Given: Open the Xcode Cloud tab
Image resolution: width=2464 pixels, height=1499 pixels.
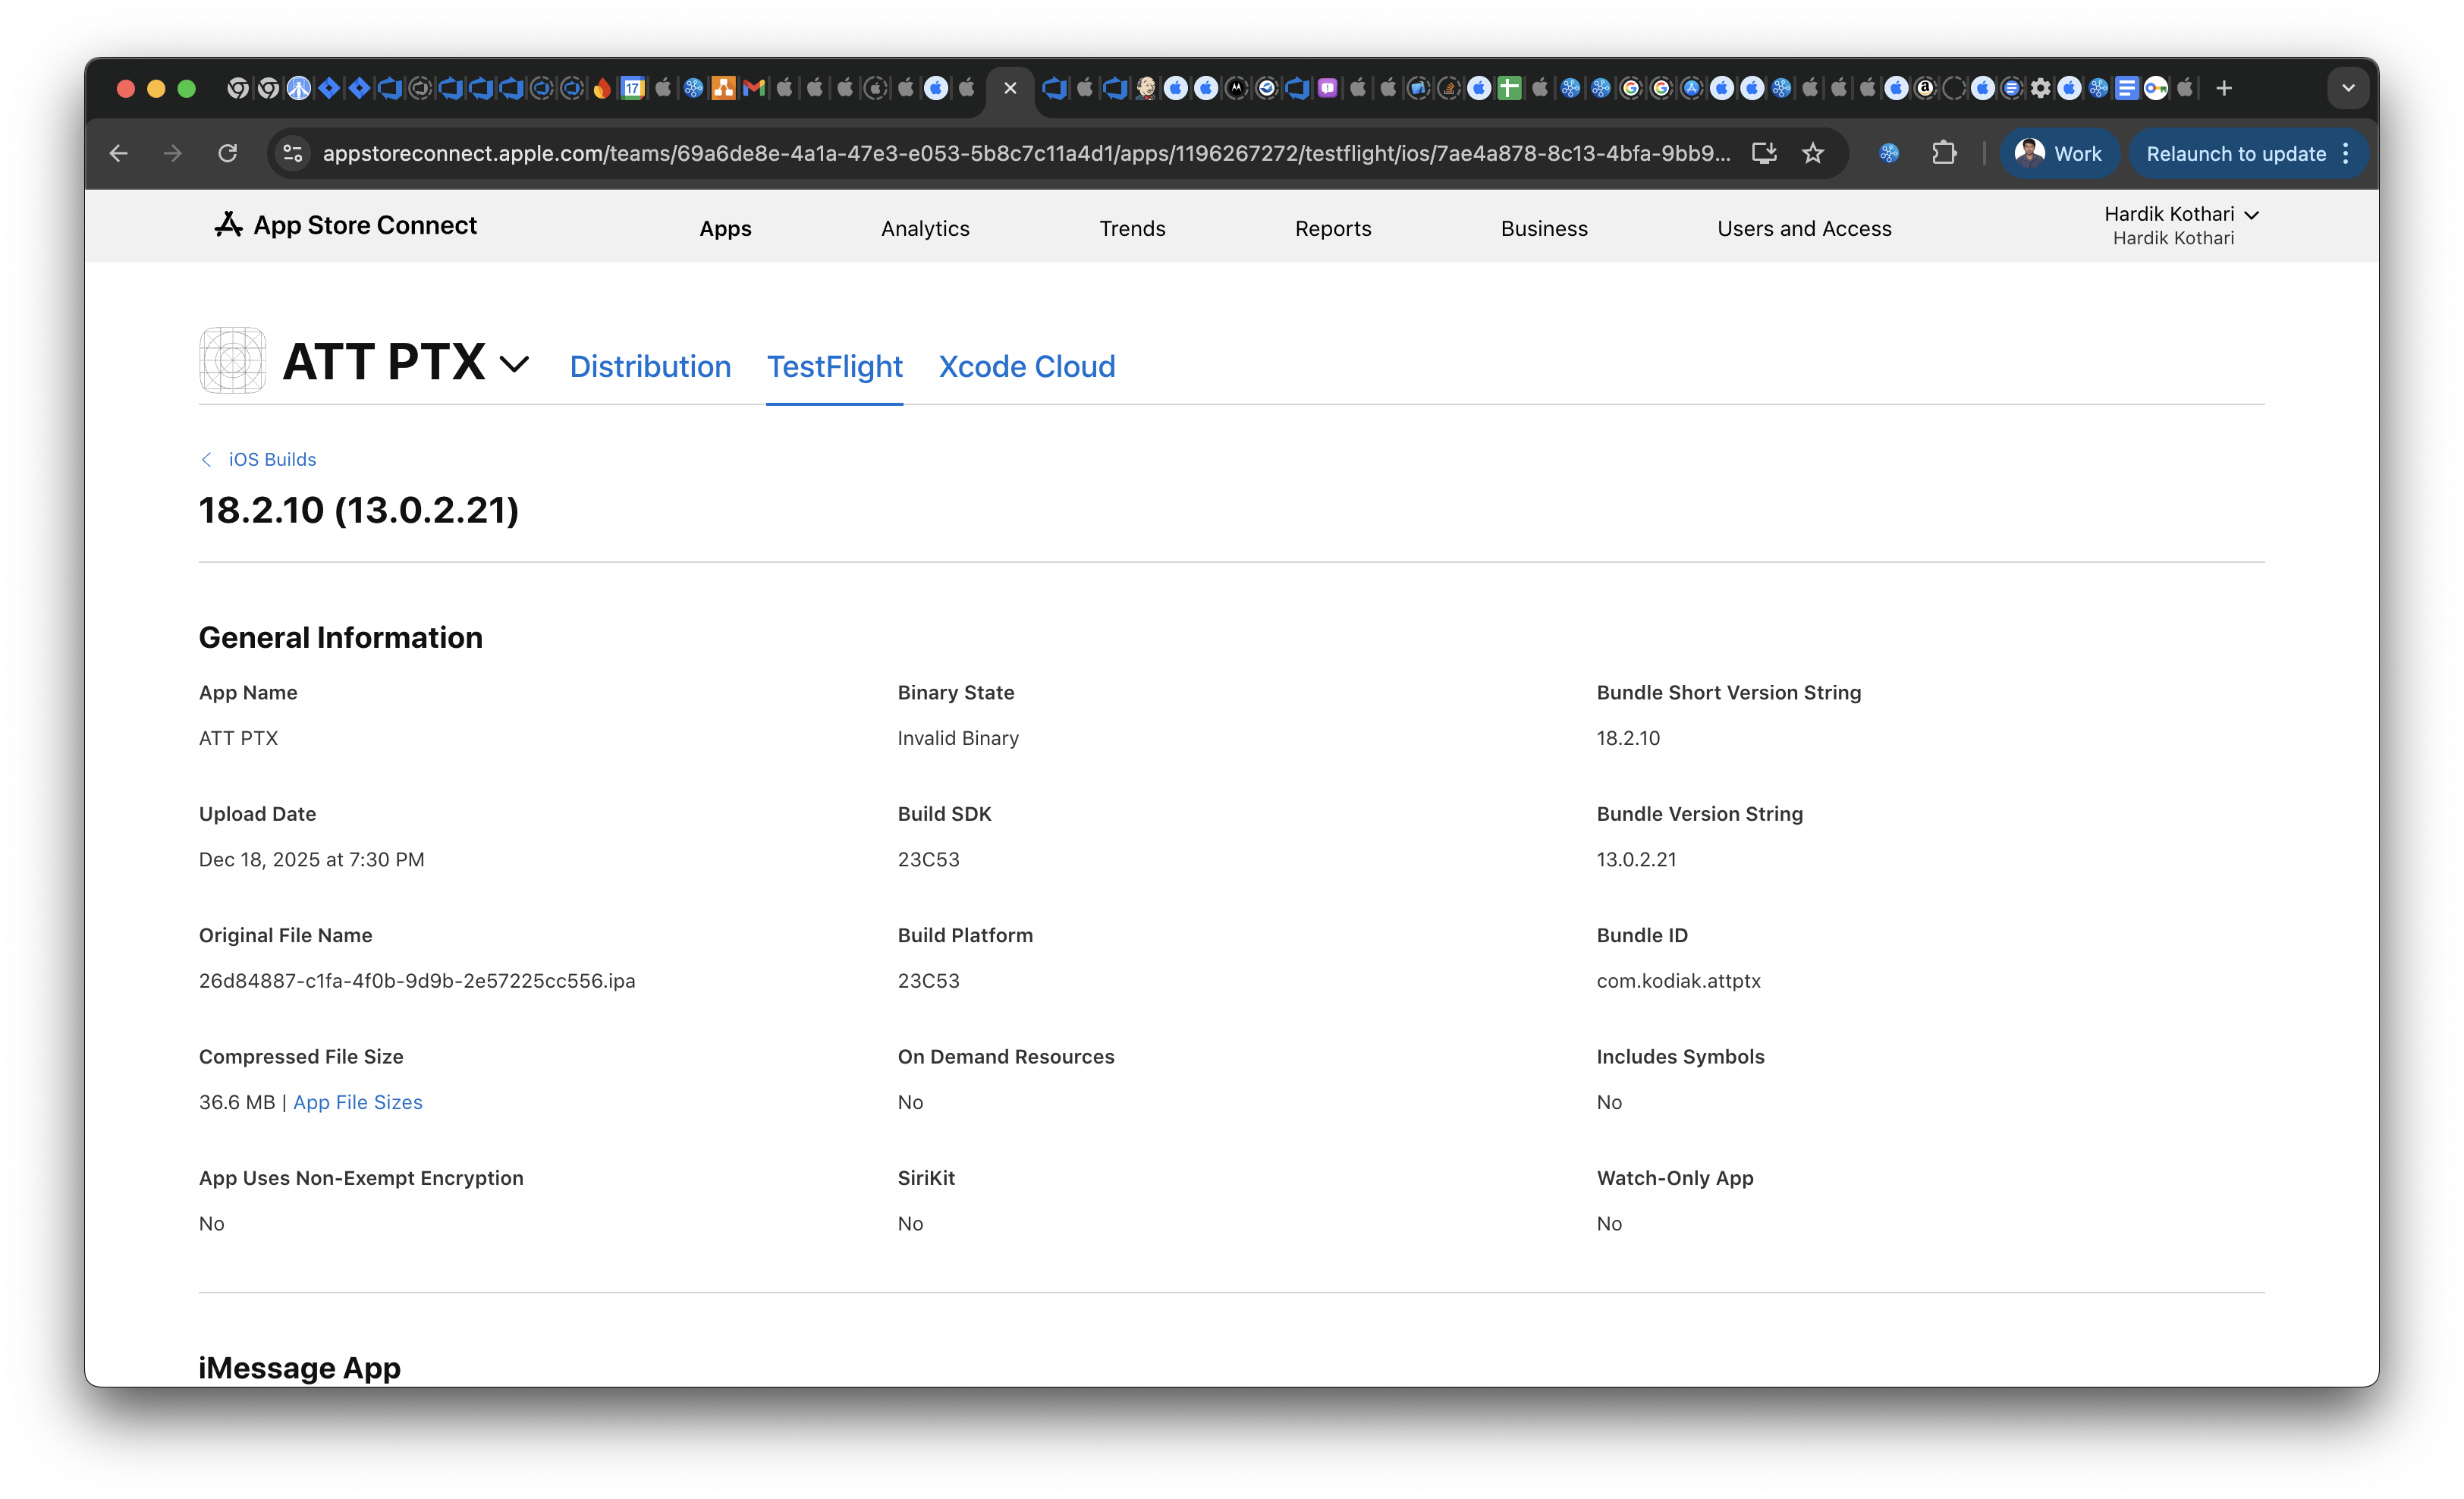Looking at the screenshot, I should (x=1026, y=366).
